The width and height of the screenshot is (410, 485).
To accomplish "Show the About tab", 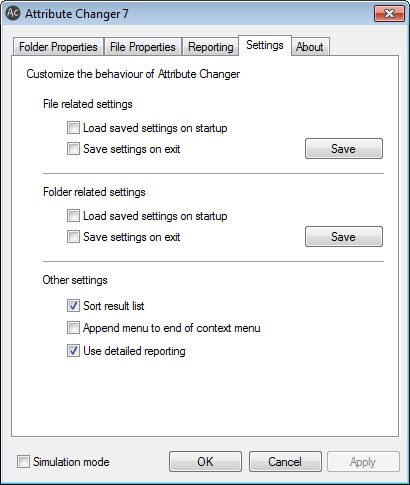I will click(x=310, y=47).
